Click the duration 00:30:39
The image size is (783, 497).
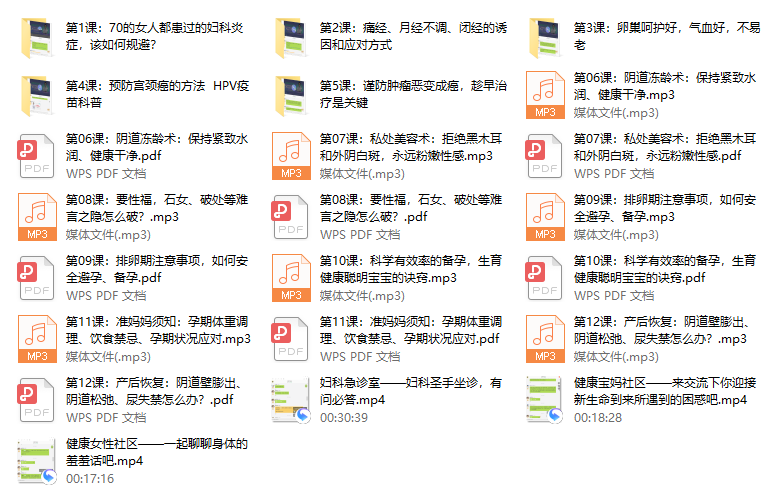coord(344,418)
